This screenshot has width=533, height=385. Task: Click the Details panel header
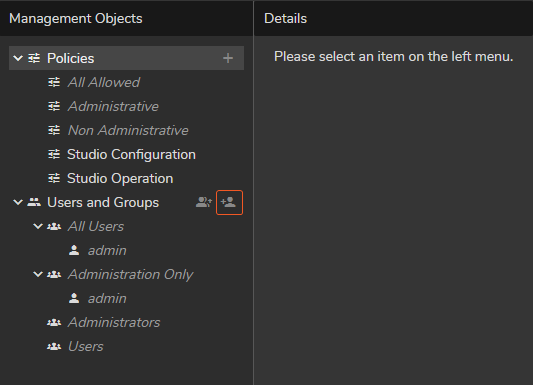pyautogui.click(x=285, y=18)
